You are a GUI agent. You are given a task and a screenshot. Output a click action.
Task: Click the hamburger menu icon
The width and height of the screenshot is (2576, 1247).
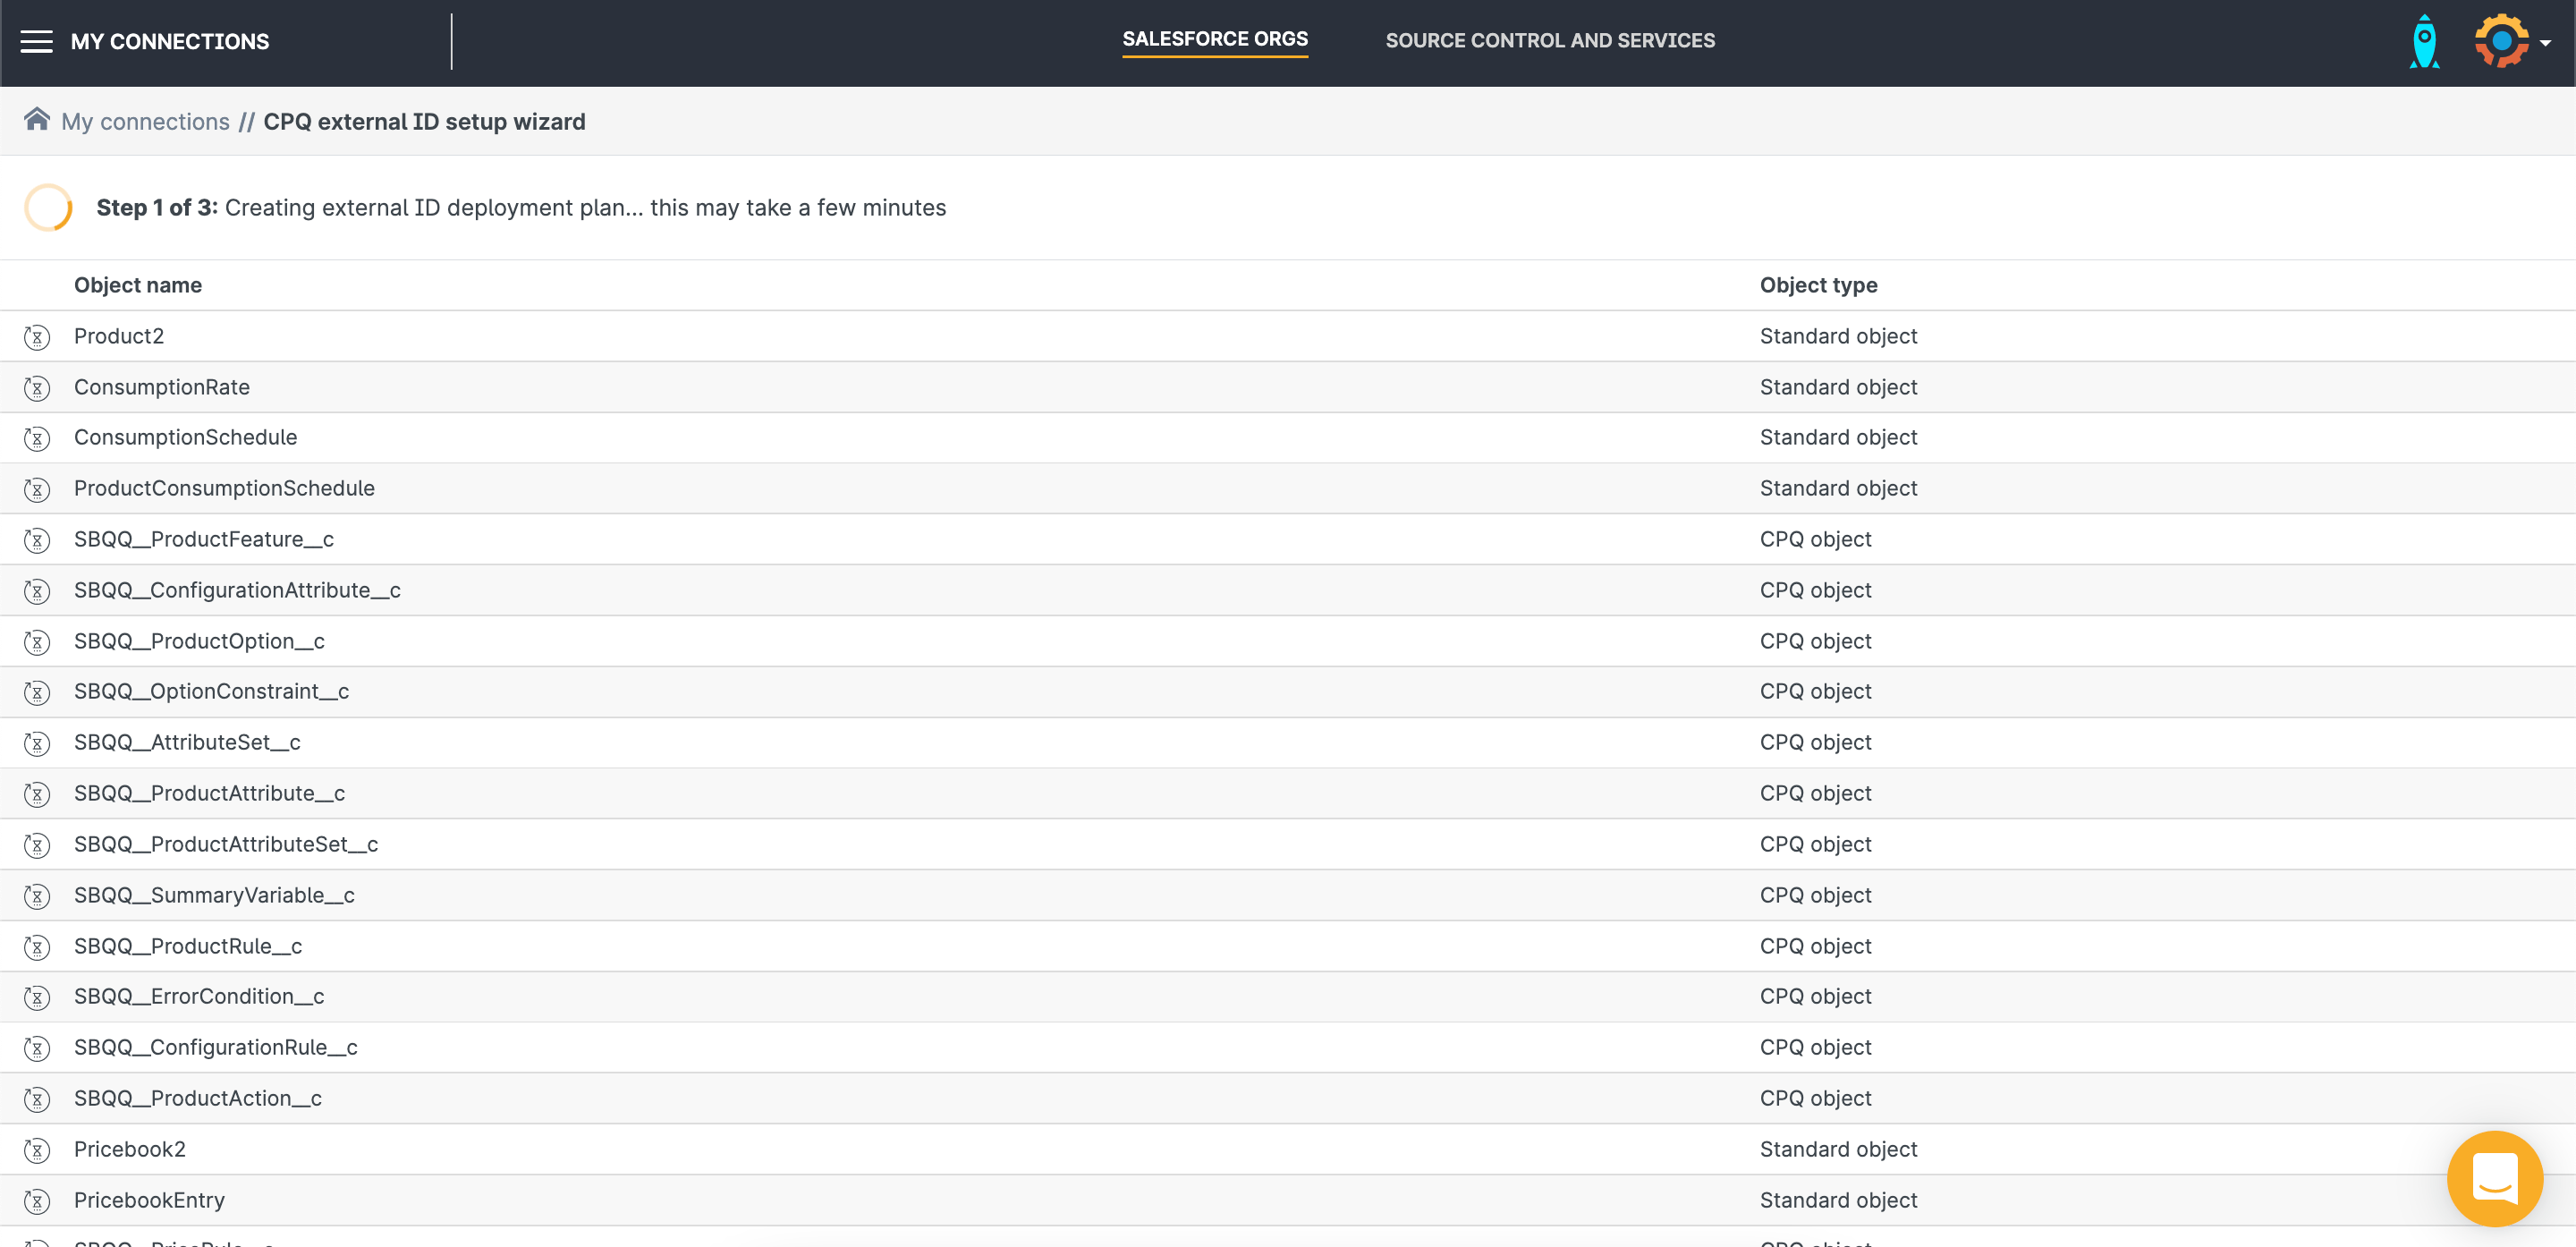tap(35, 41)
